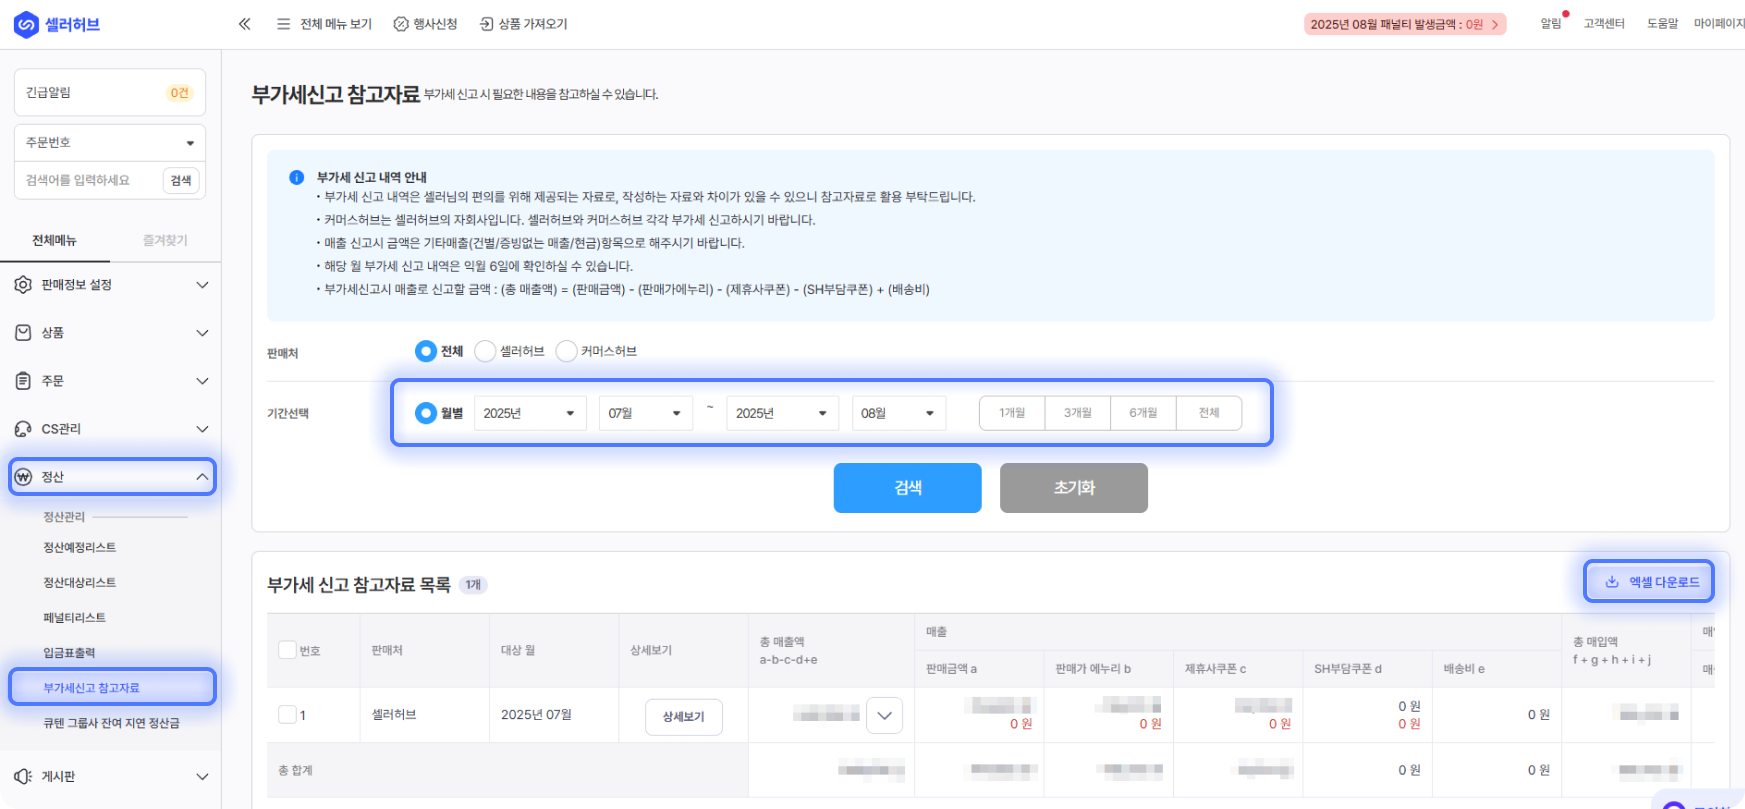Open the 판매정보 설정 gear icon menu

(23, 285)
